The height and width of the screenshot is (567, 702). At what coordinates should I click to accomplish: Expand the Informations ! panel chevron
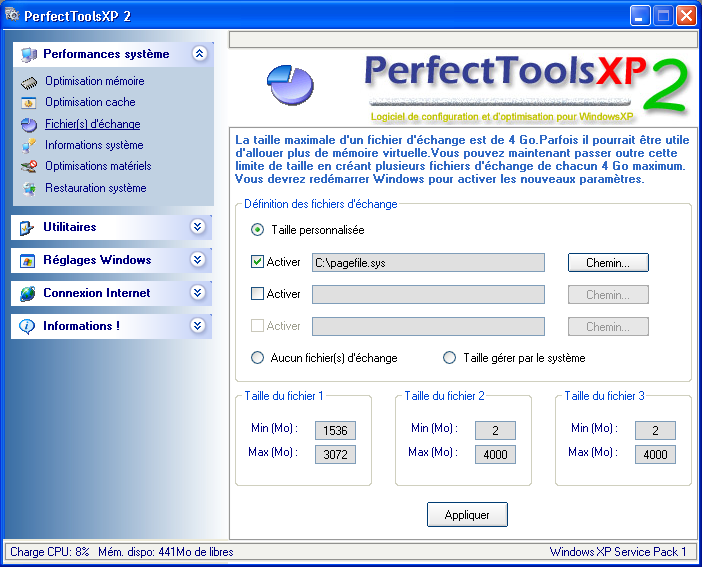click(197, 325)
